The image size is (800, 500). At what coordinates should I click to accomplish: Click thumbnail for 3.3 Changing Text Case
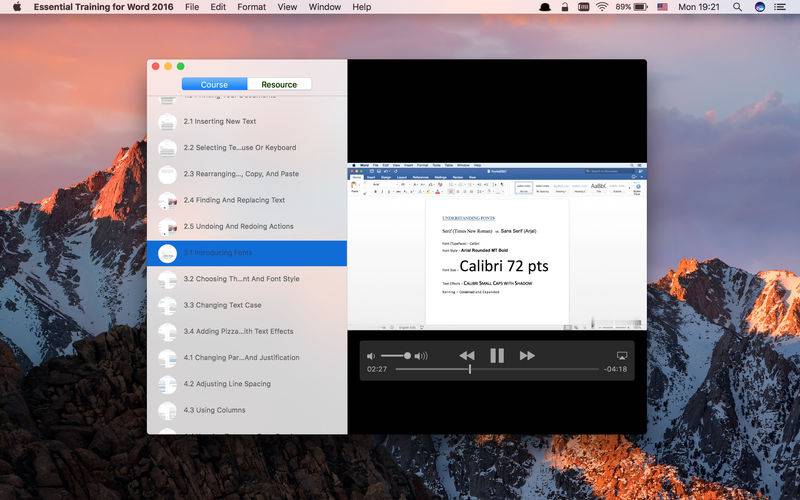point(167,306)
